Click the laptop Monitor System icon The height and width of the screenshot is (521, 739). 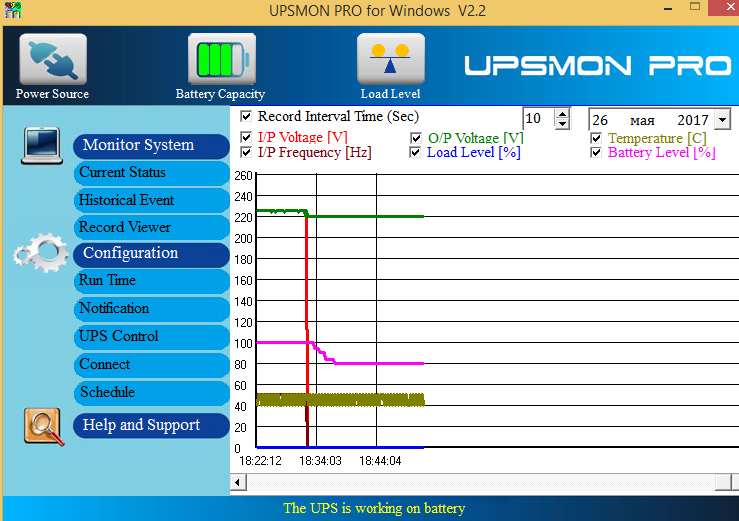[42, 146]
